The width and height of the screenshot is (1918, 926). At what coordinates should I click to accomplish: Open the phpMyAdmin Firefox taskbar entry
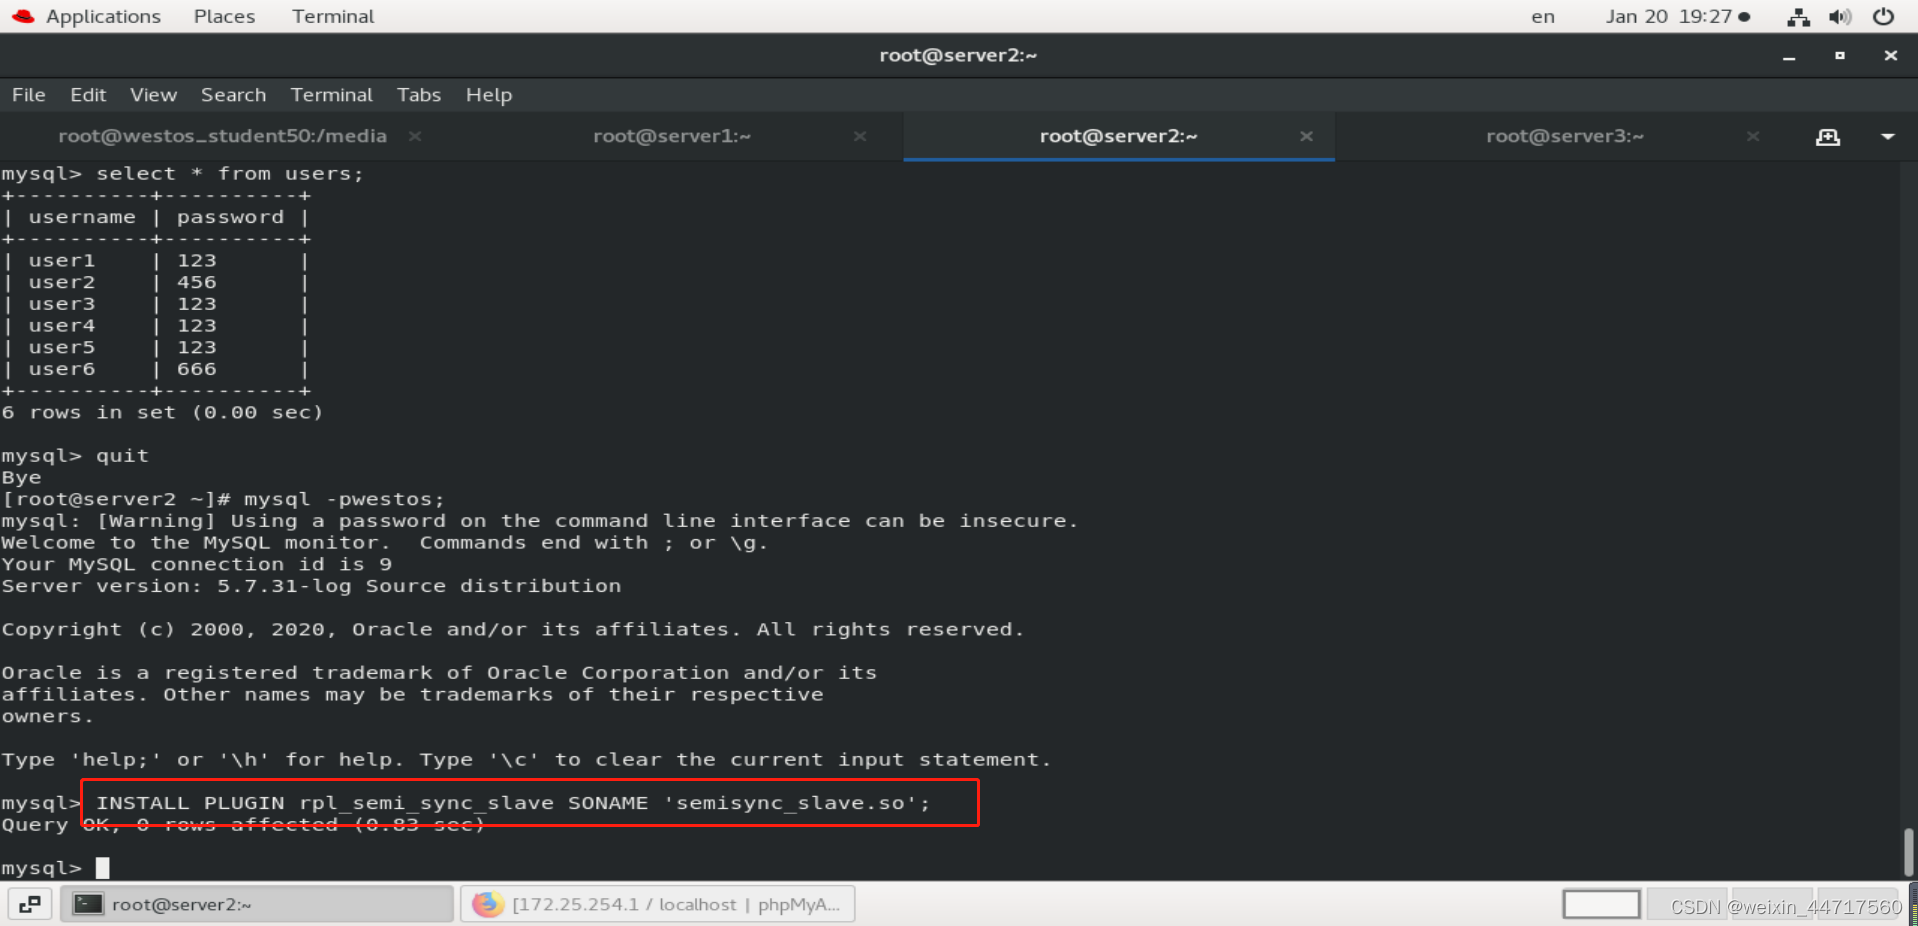(657, 904)
